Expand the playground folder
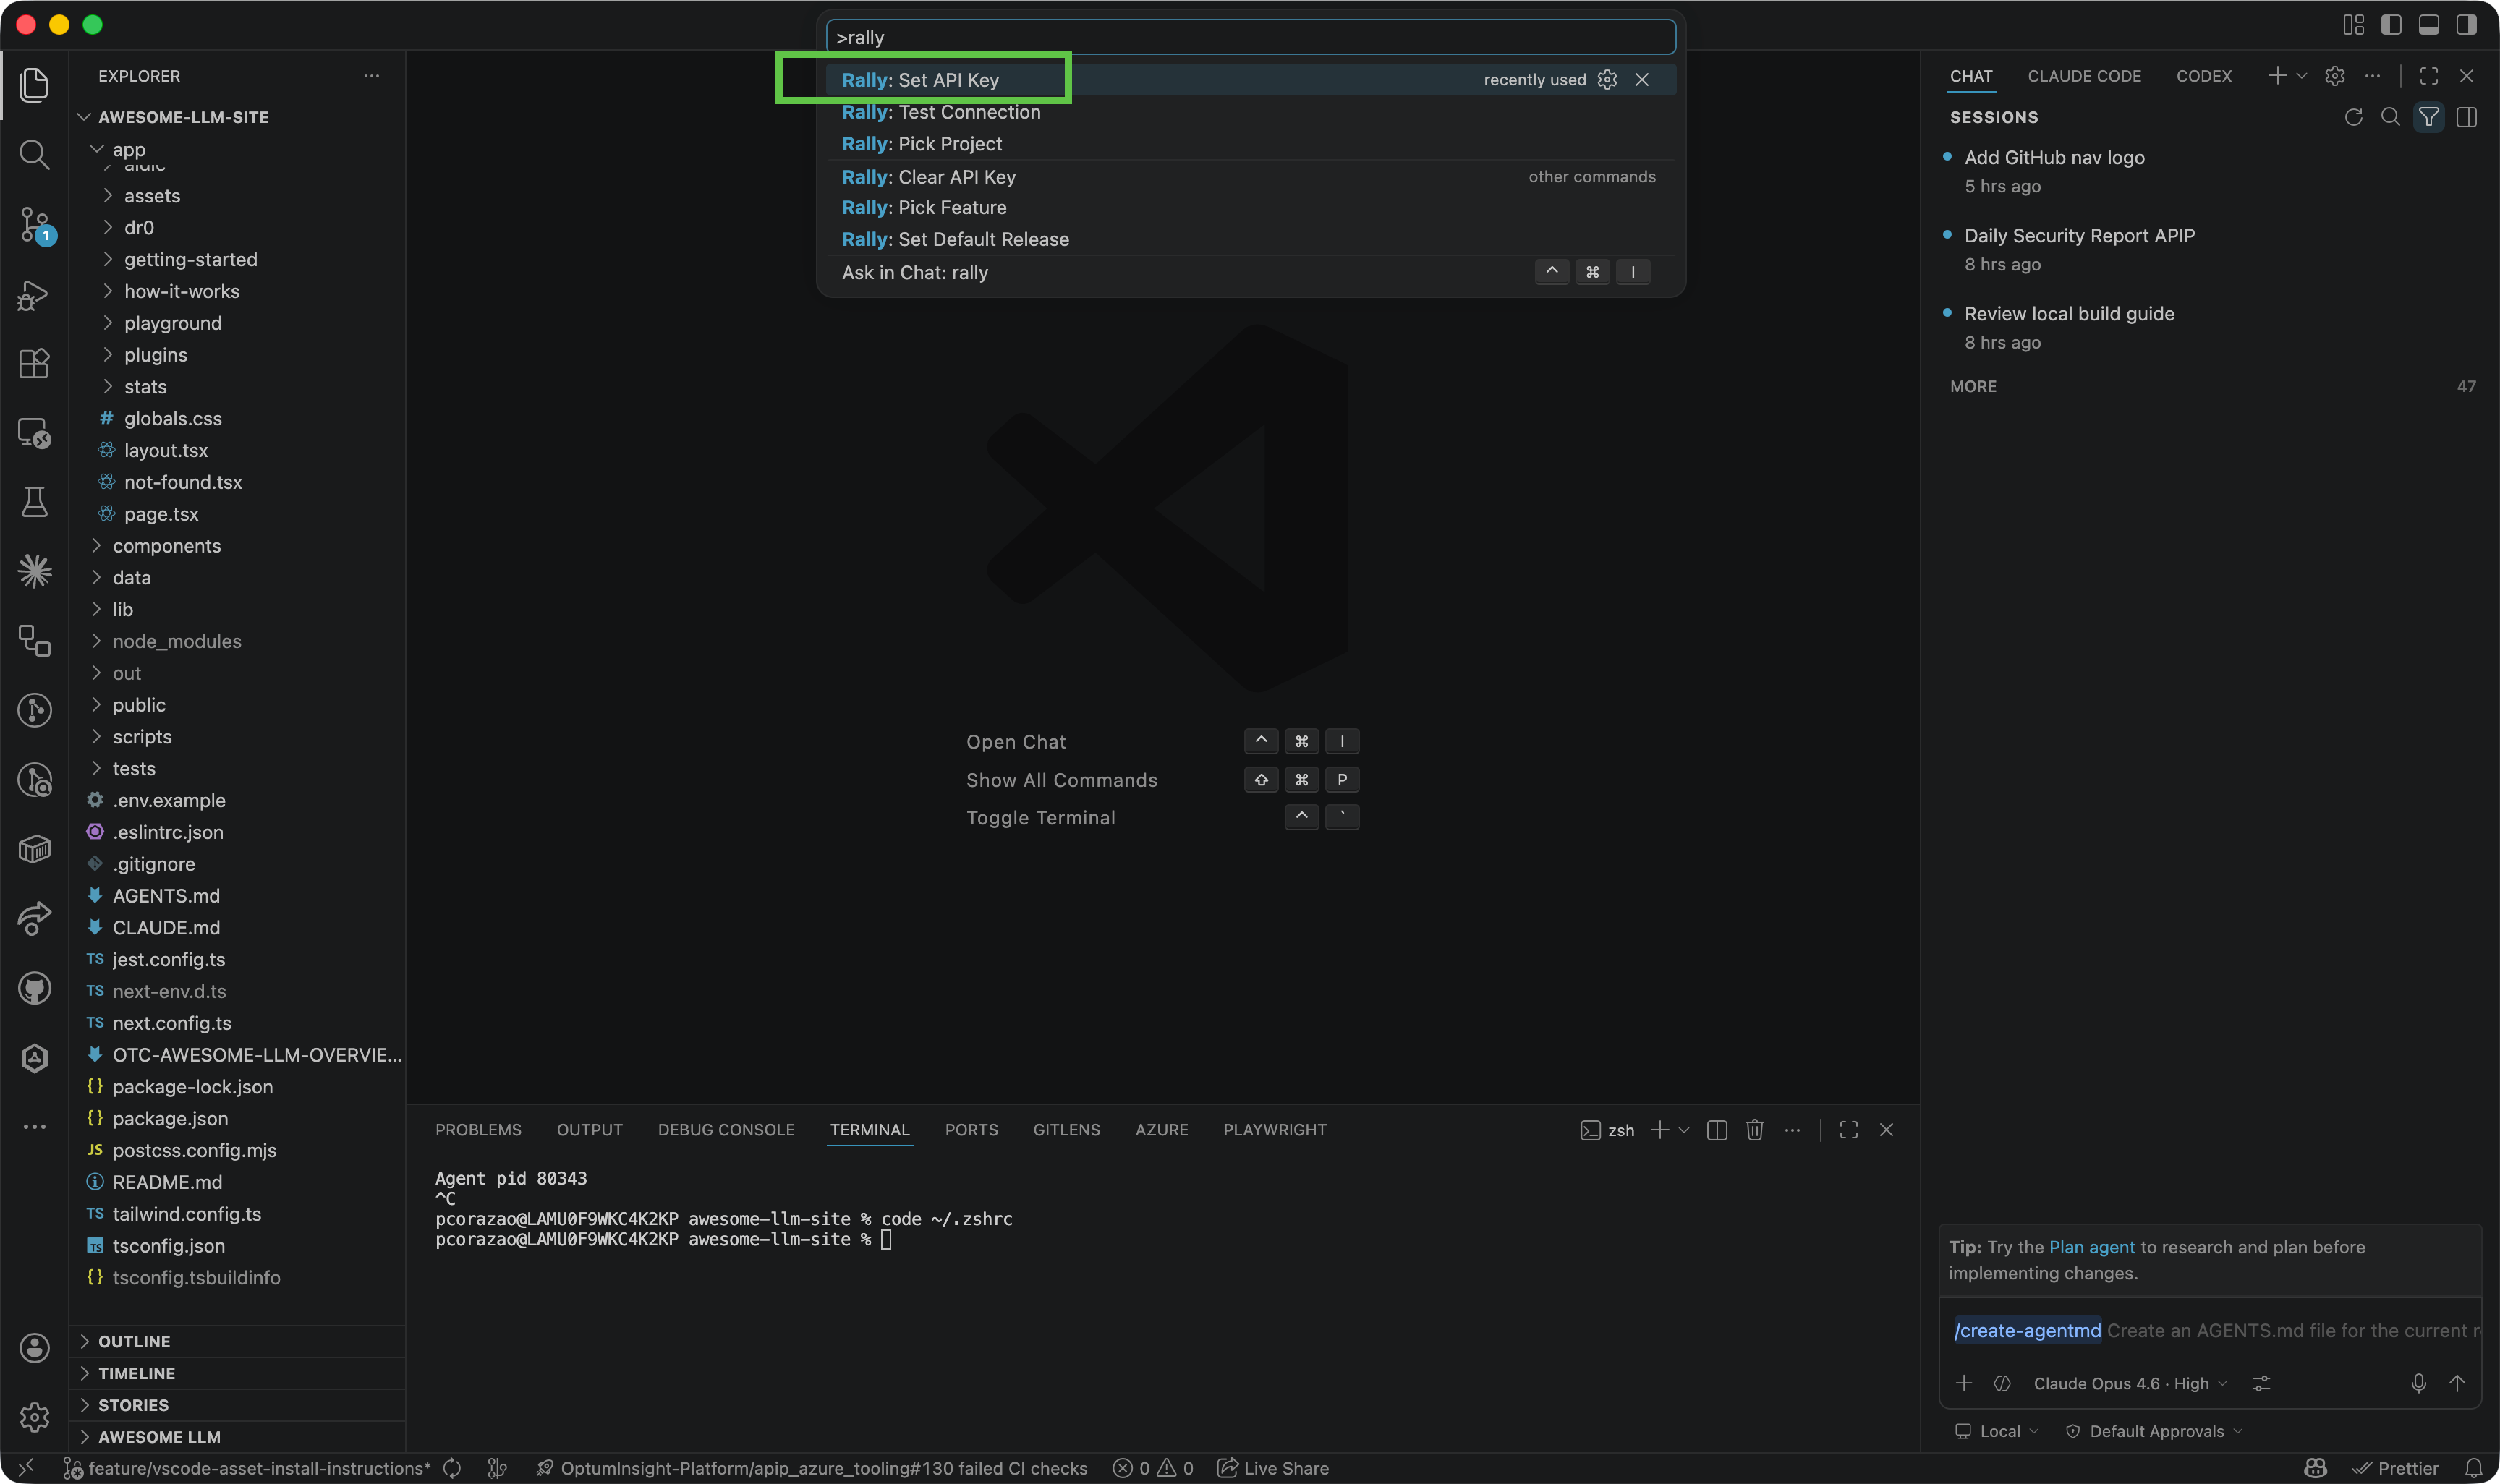The height and width of the screenshot is (1484, 2500). pos(173,323)
